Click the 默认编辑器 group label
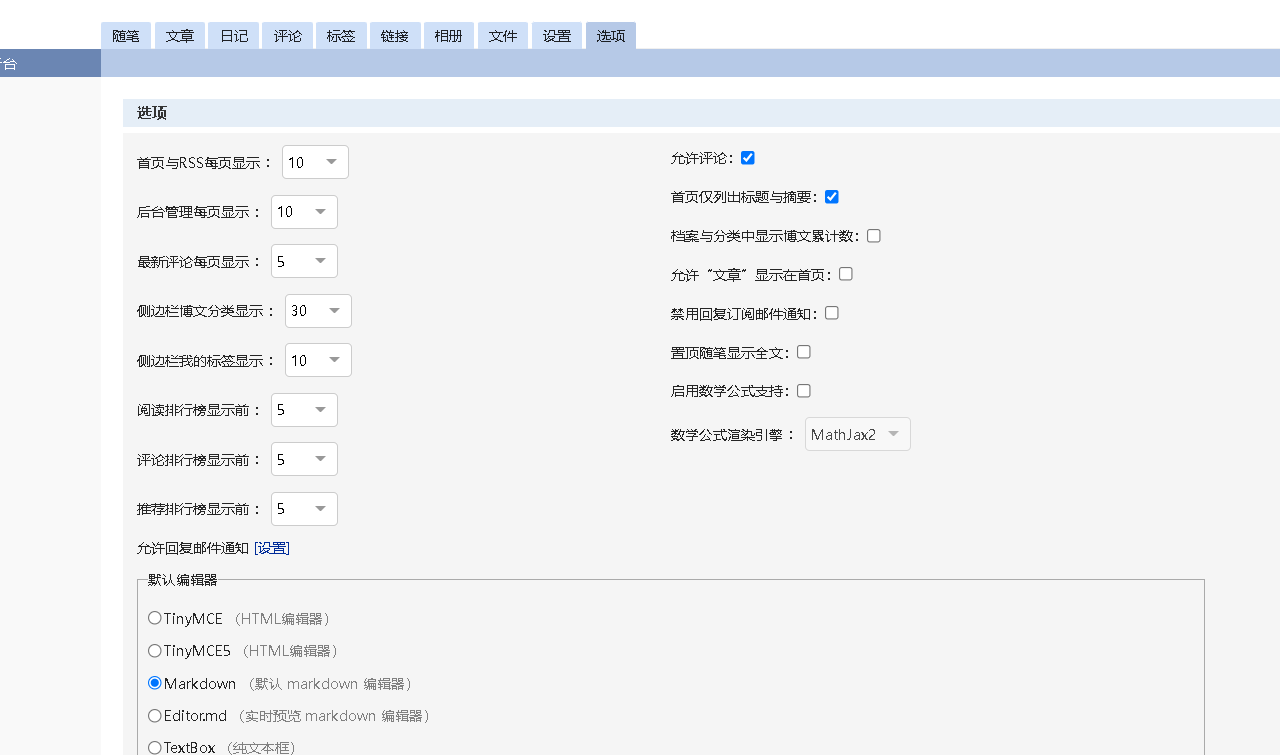 tap(182, 579)
